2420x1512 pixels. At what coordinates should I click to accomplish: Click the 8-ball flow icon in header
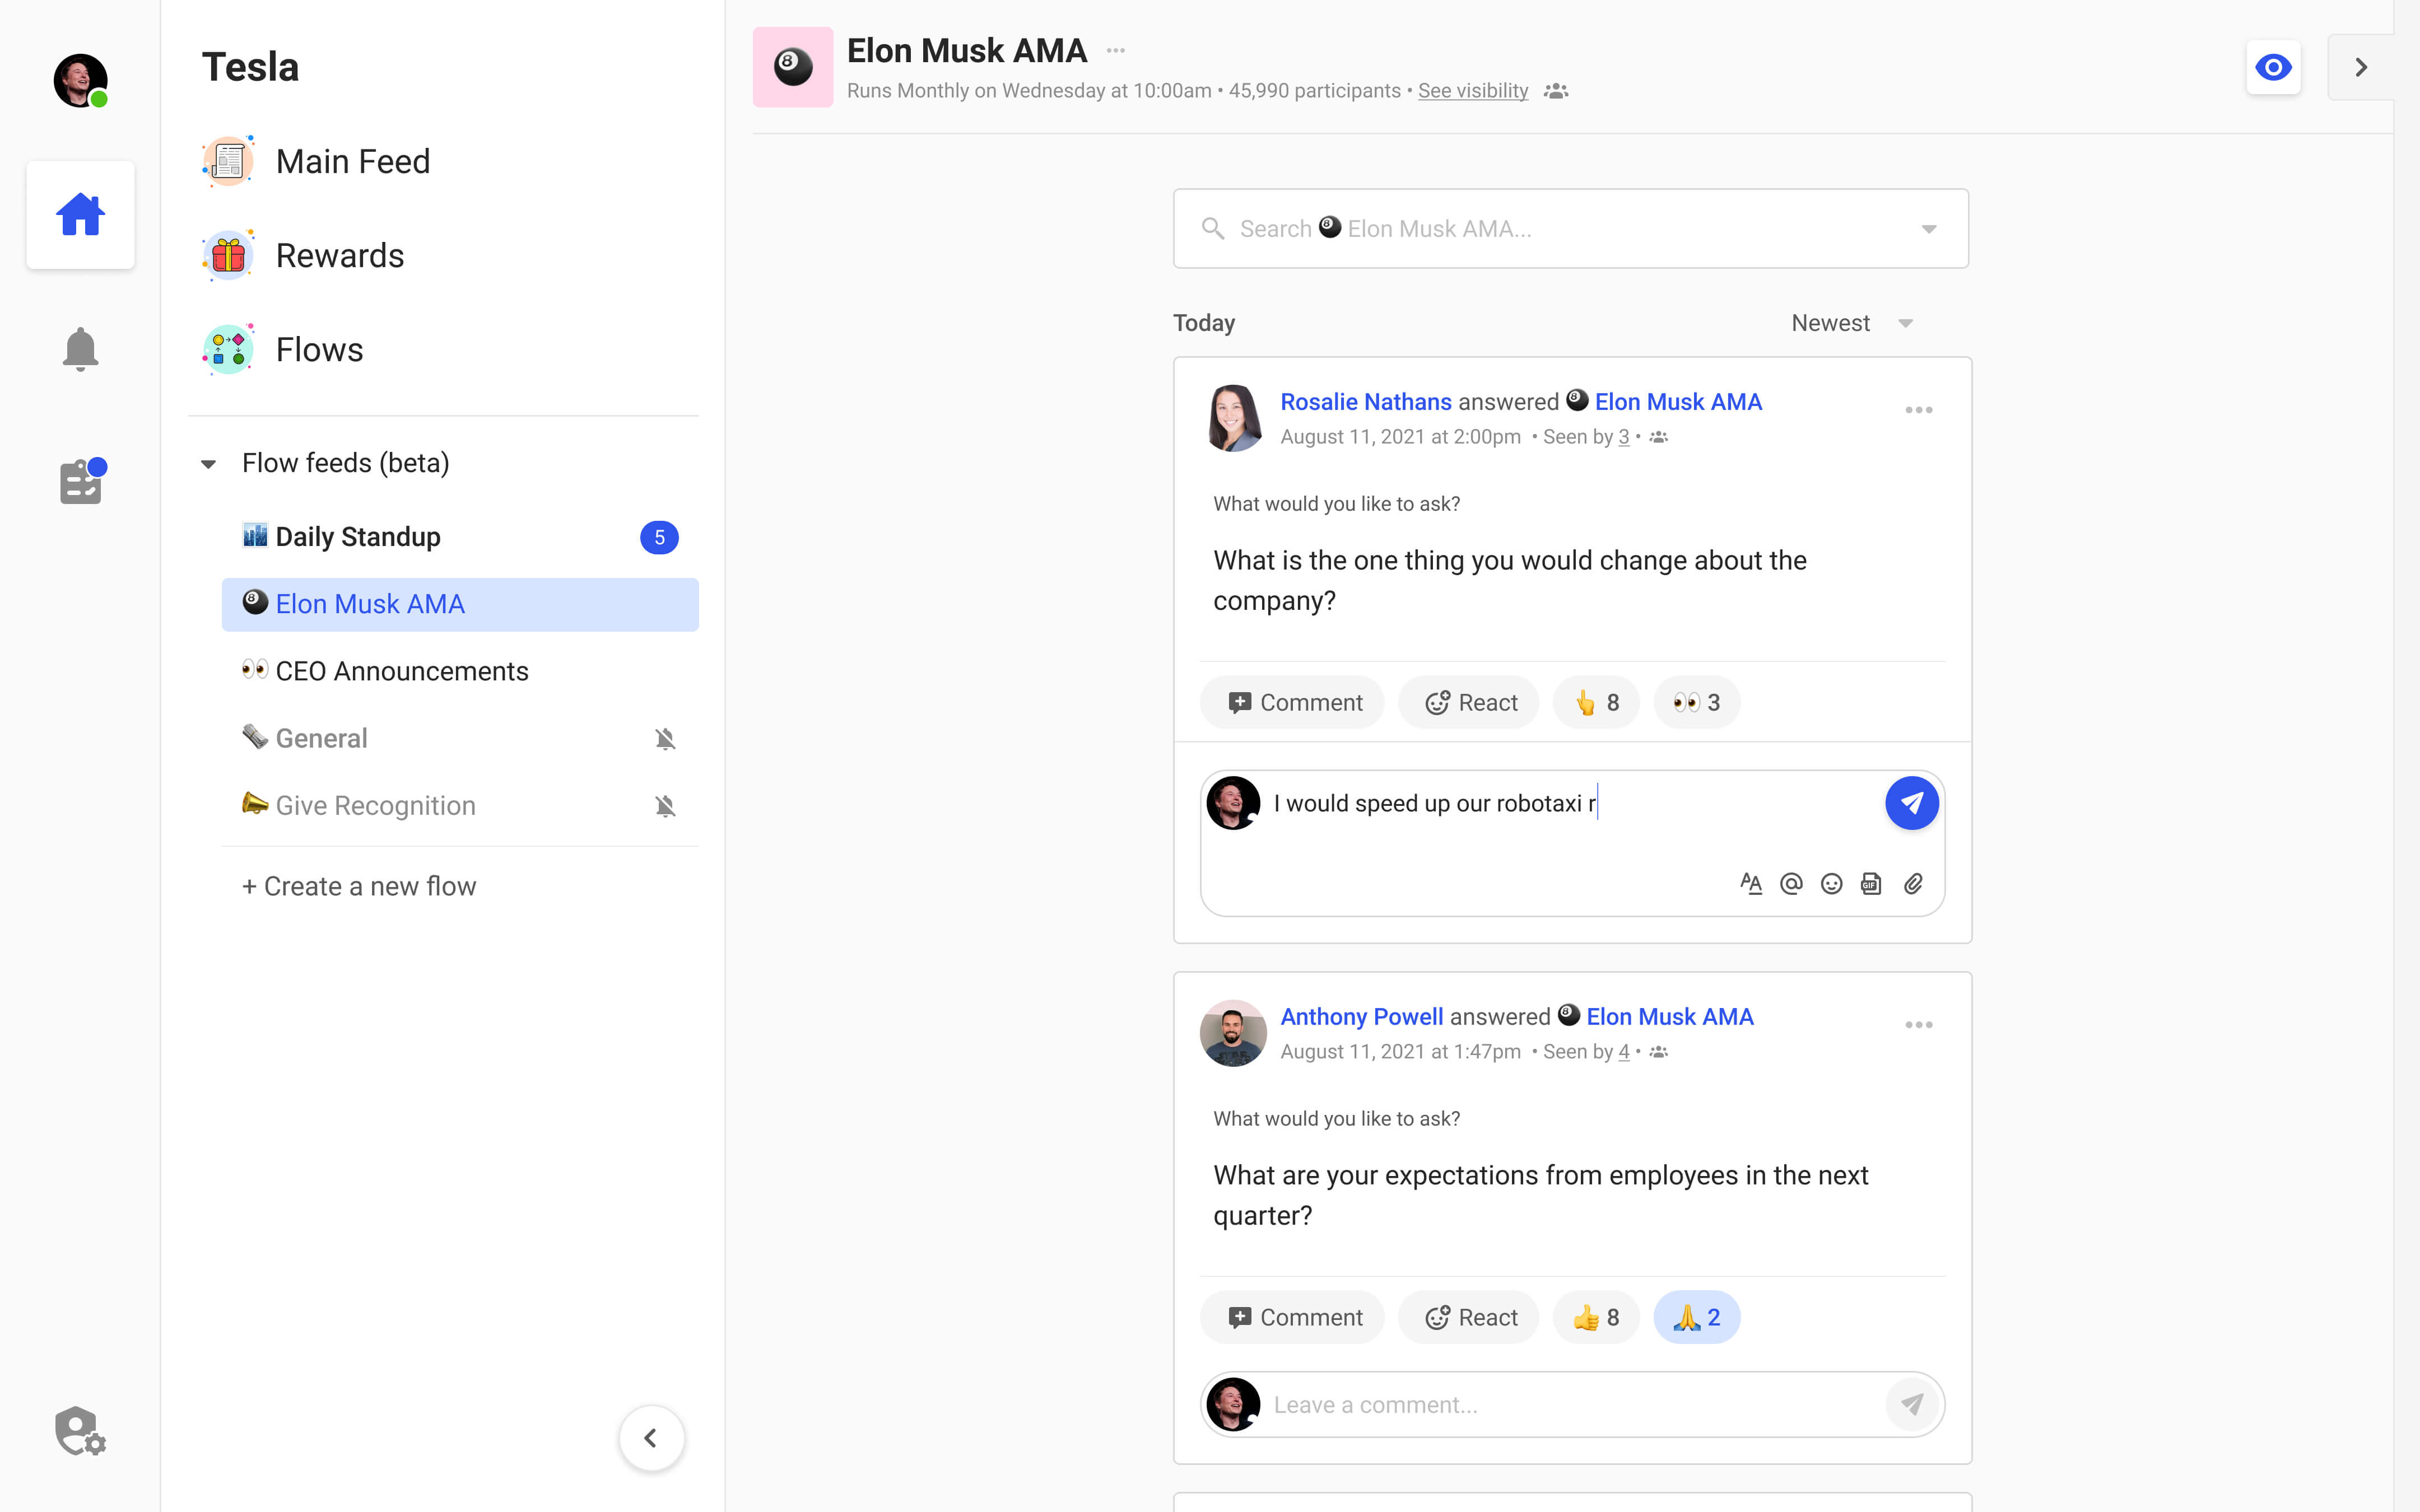793,67
